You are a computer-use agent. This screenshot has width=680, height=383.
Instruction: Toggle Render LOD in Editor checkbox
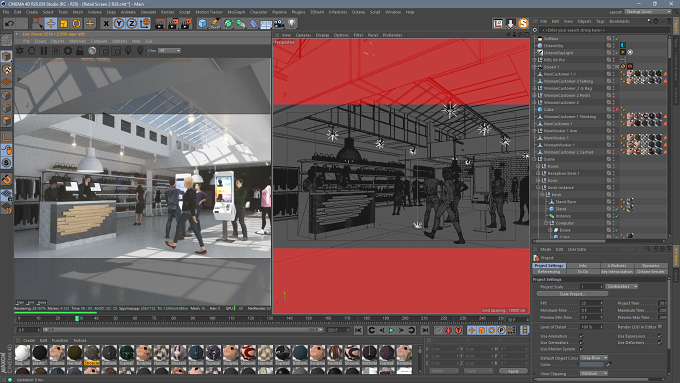[x=660, y=327]
